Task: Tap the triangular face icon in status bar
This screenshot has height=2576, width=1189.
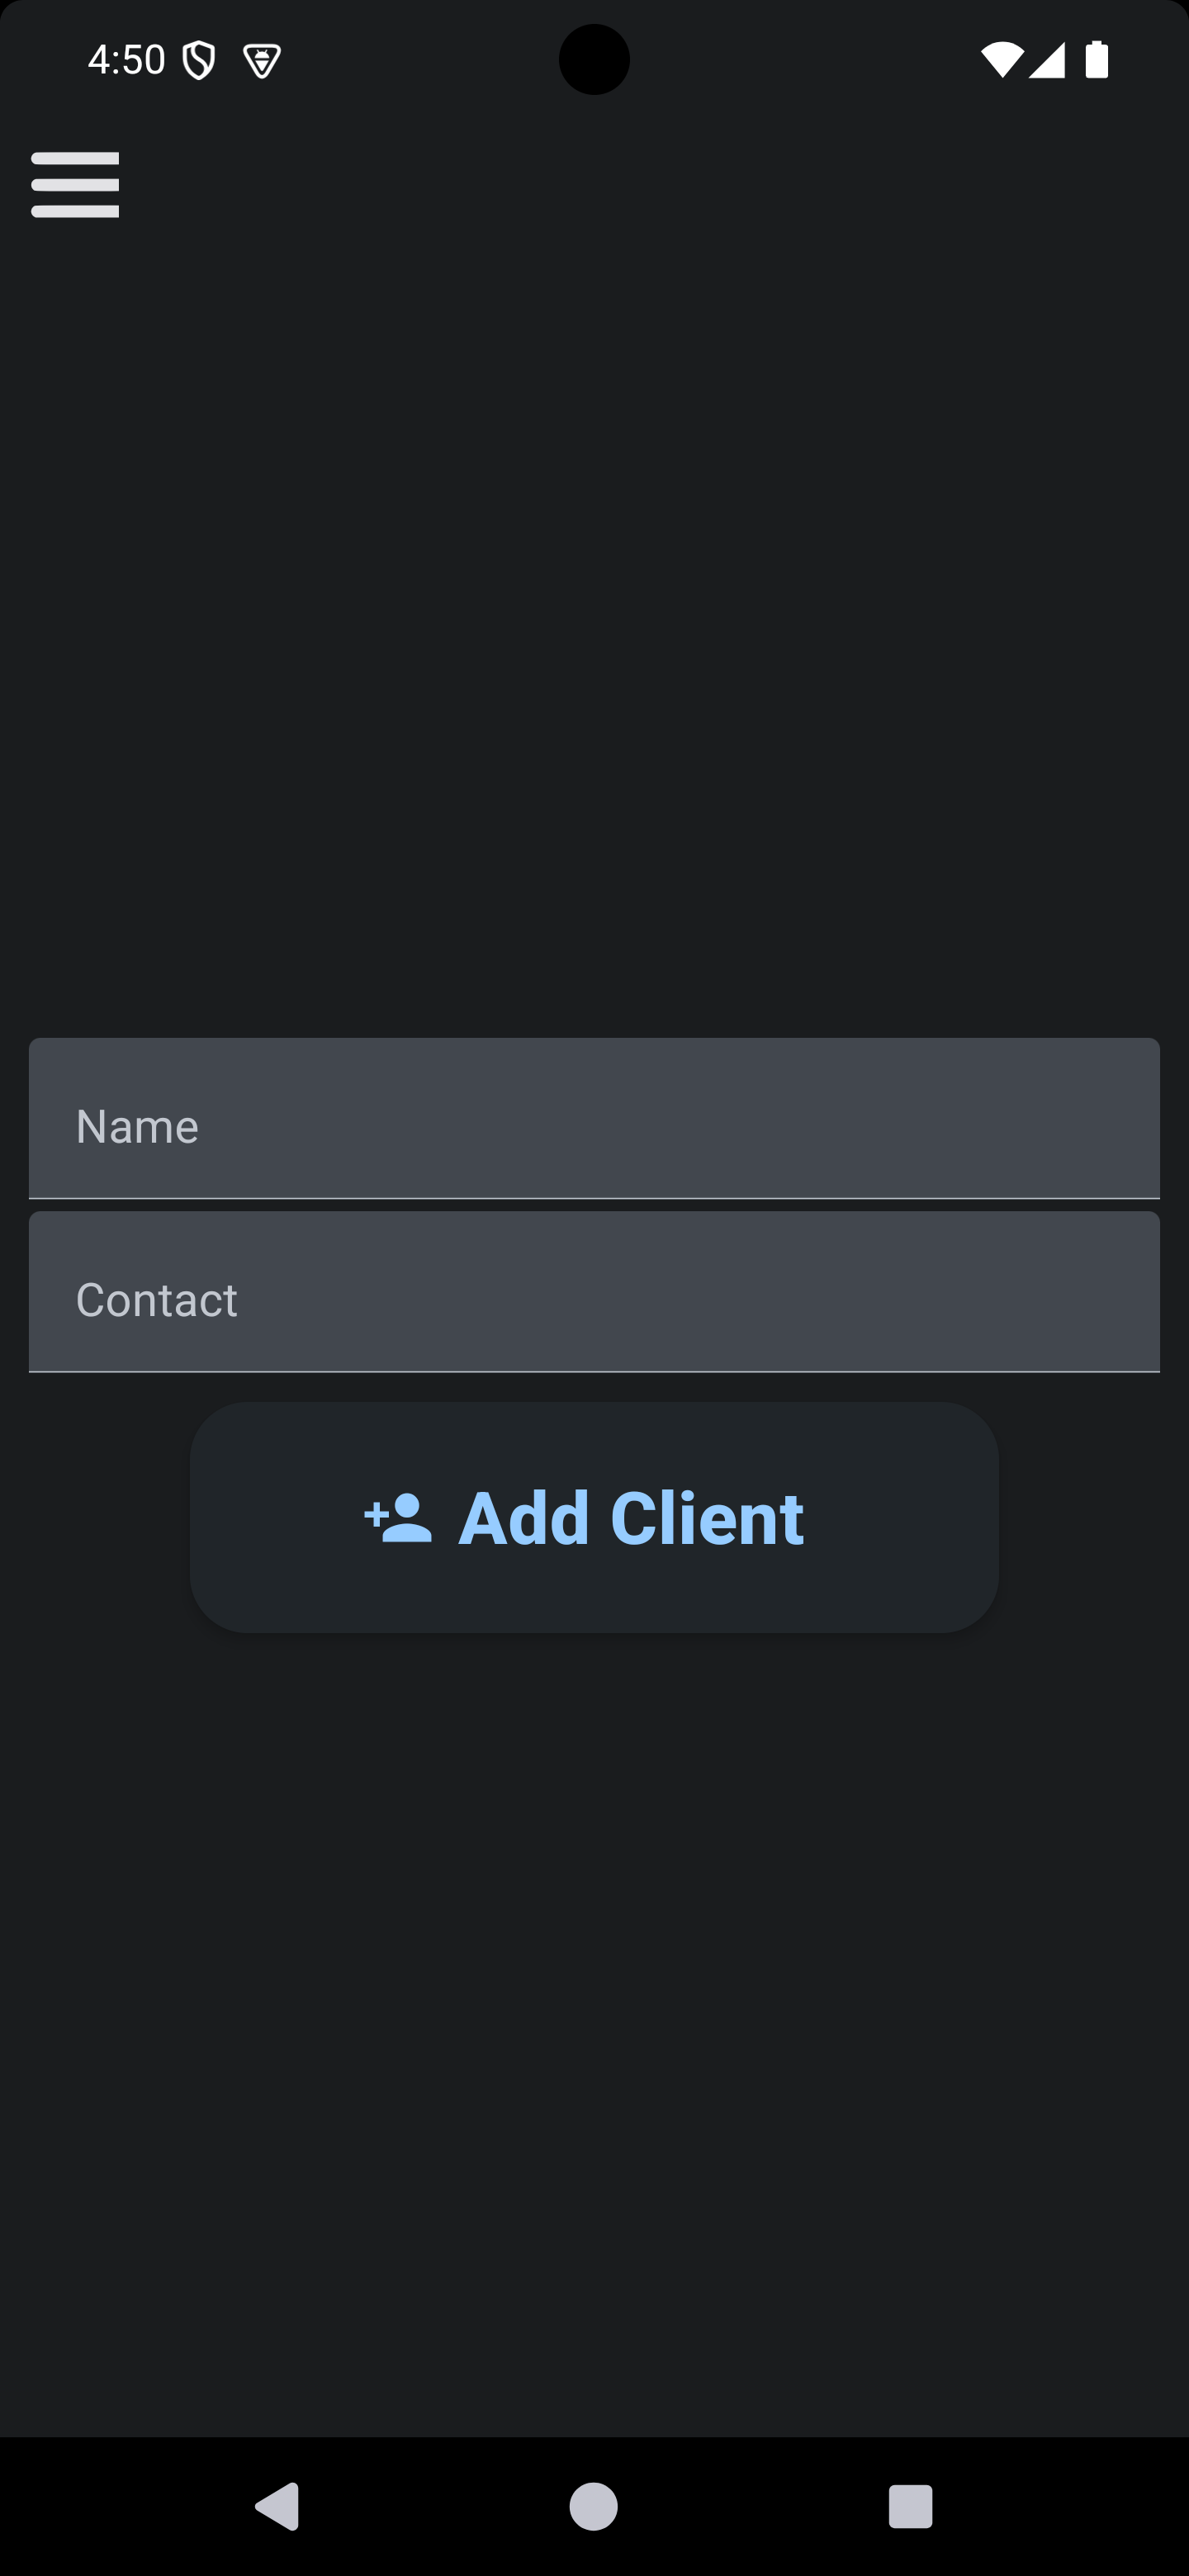Action: coord(262,61)
